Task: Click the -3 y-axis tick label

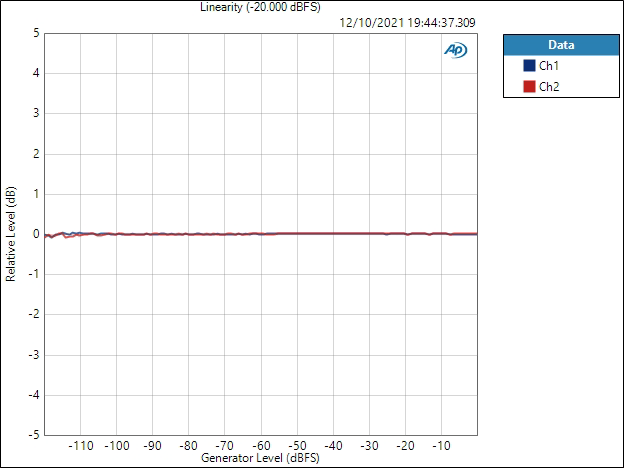Action: coord(34,355)
